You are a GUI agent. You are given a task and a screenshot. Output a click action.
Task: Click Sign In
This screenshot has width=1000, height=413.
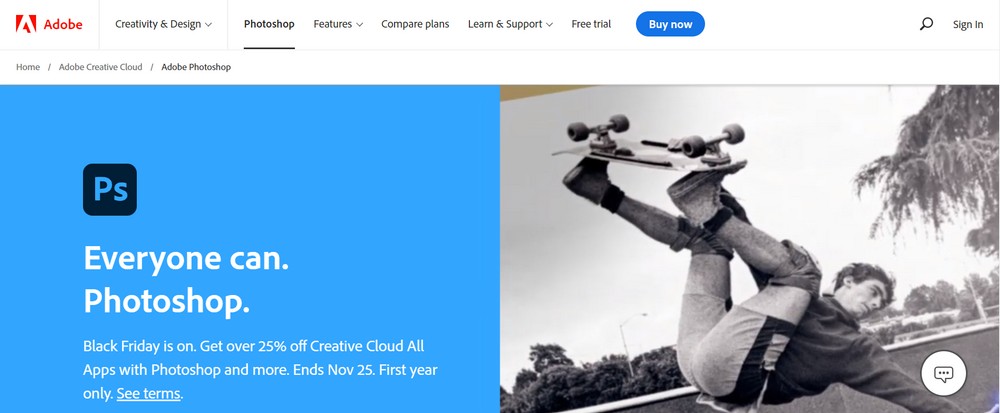point(967,24)
